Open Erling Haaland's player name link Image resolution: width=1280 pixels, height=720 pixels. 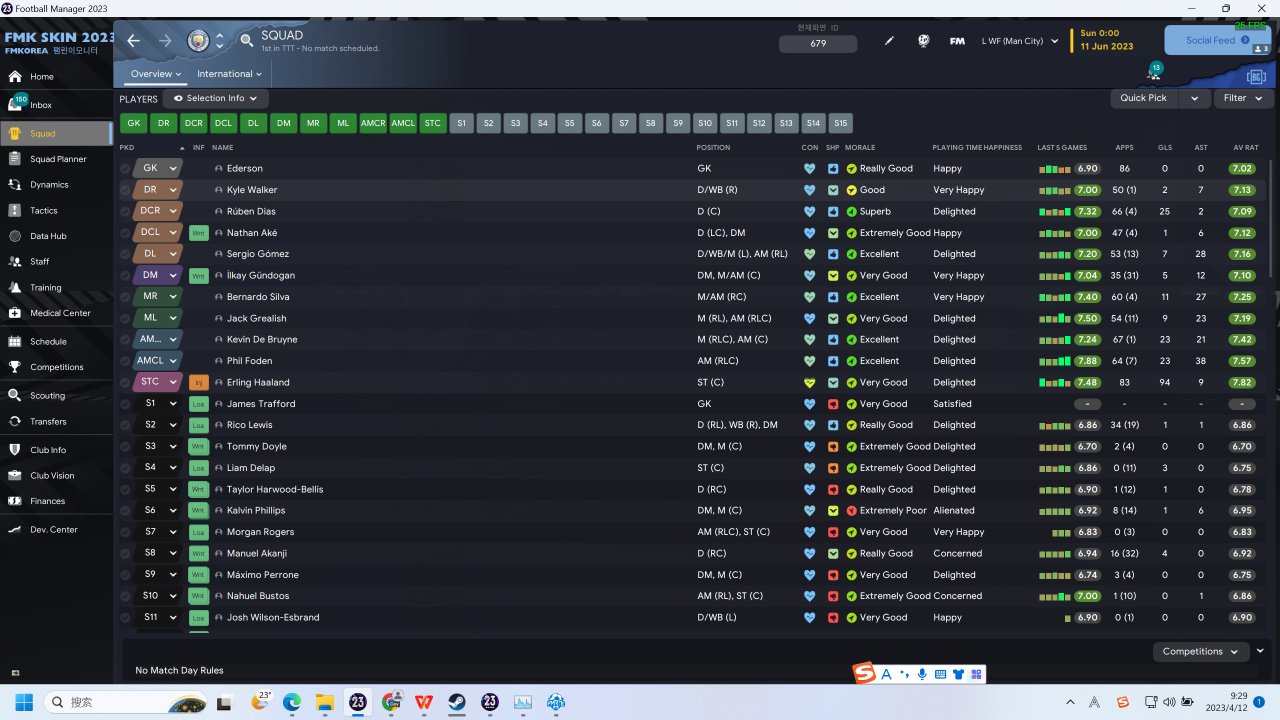[x=258, y=383]
